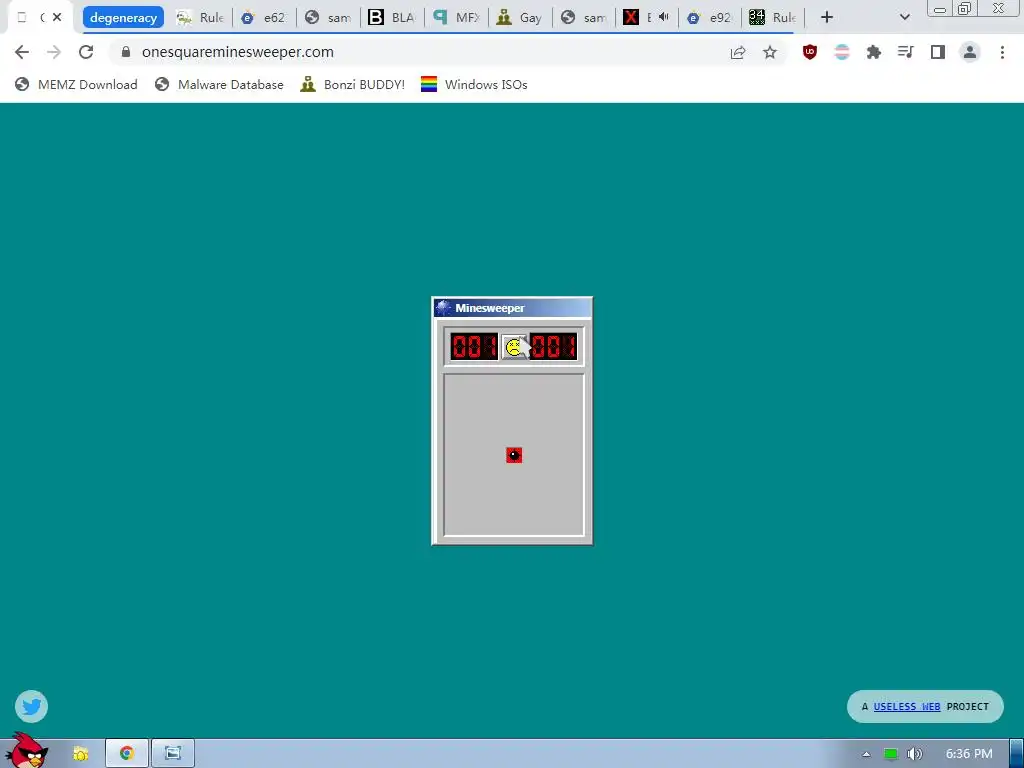Click the Minesweeper title bar globe icon
This screenshot has width=1024, height=768.
pyautogui.click(x=443, y=308)
